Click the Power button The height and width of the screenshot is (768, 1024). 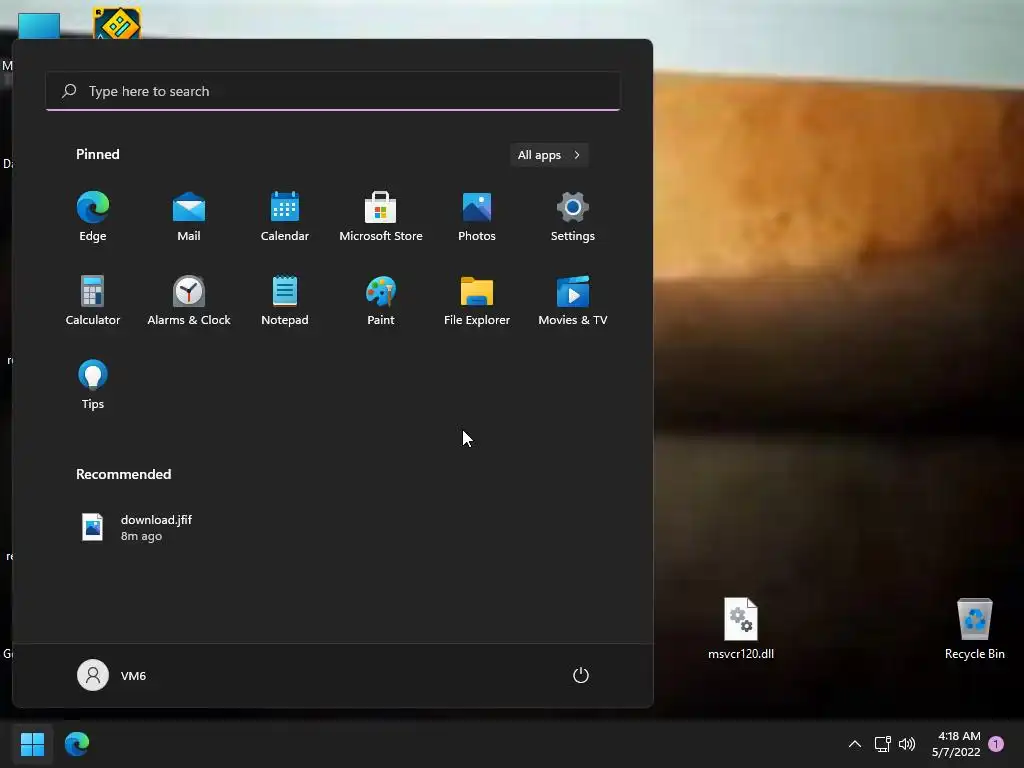[x=581, y=675]
